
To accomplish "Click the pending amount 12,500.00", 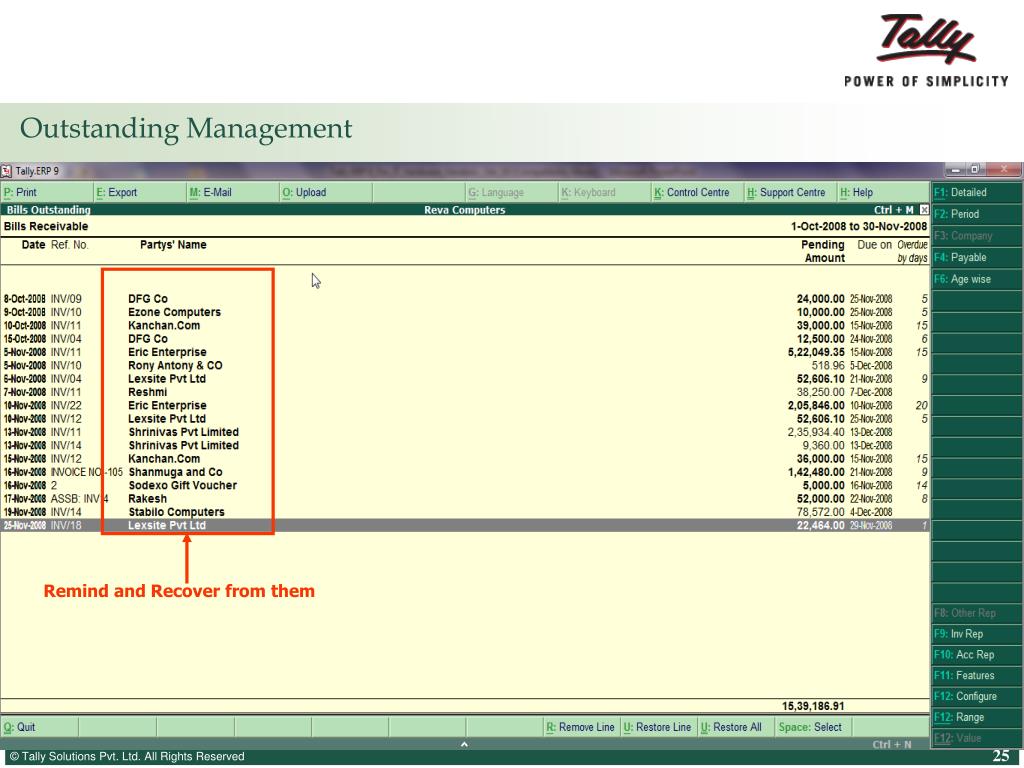I will [x=820, y=339].
